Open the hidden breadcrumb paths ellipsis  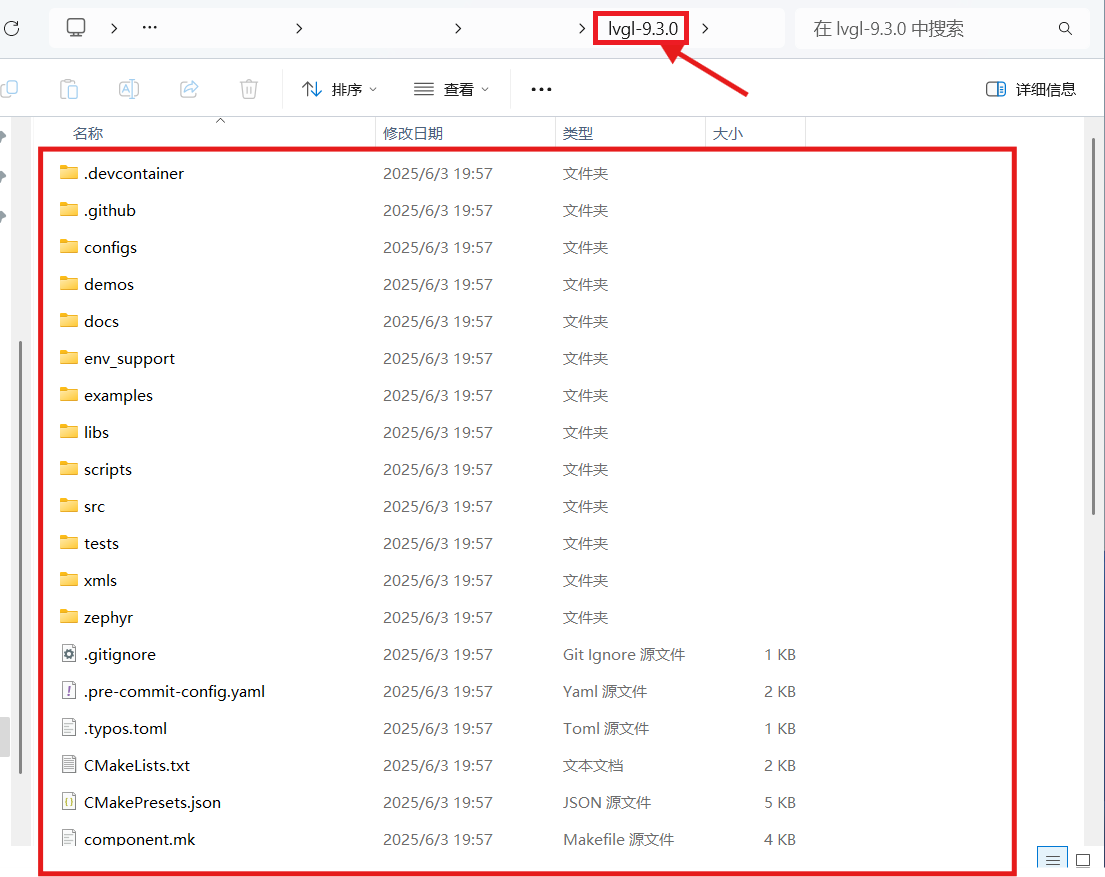149,28
